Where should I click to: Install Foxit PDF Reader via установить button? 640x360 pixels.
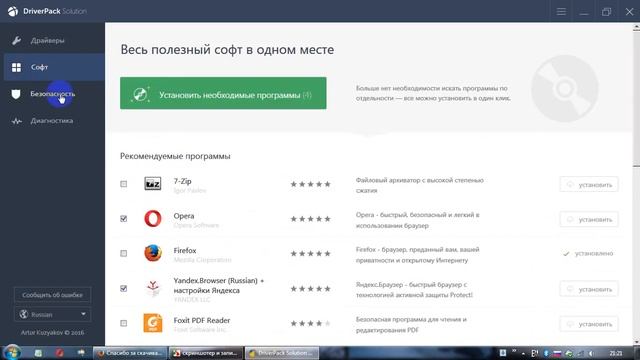tap(589, 324)
